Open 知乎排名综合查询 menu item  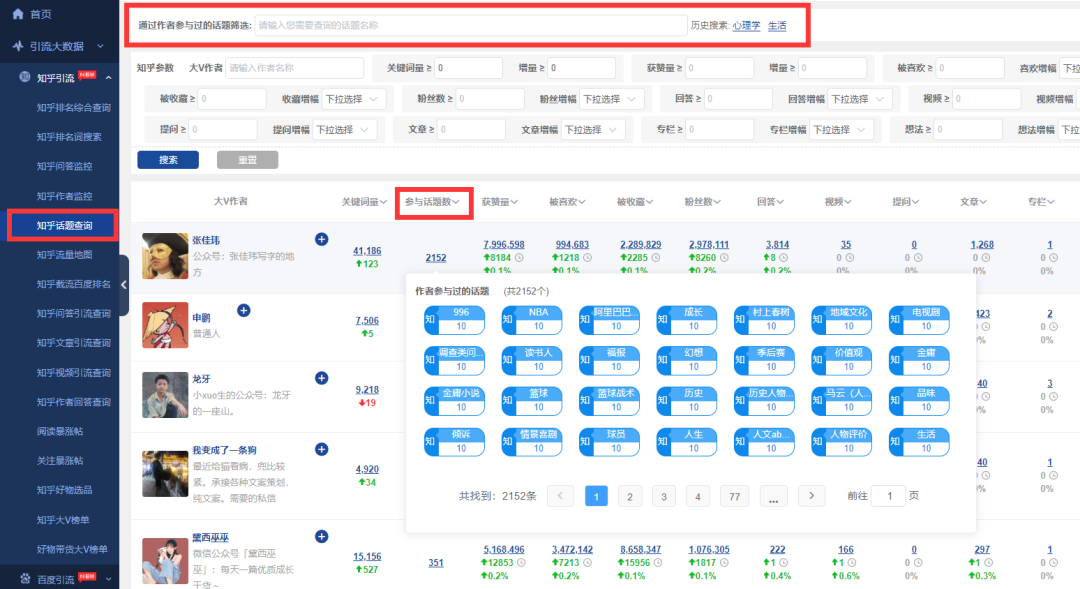[x=74, y=107]
